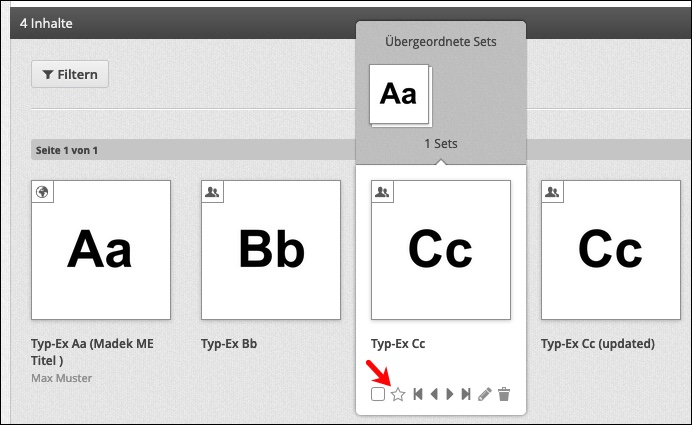Click group permission icon on Bb thumbnail
Image resolution: width=692 pixels, height=425 pixels.
tap(212, 191)
